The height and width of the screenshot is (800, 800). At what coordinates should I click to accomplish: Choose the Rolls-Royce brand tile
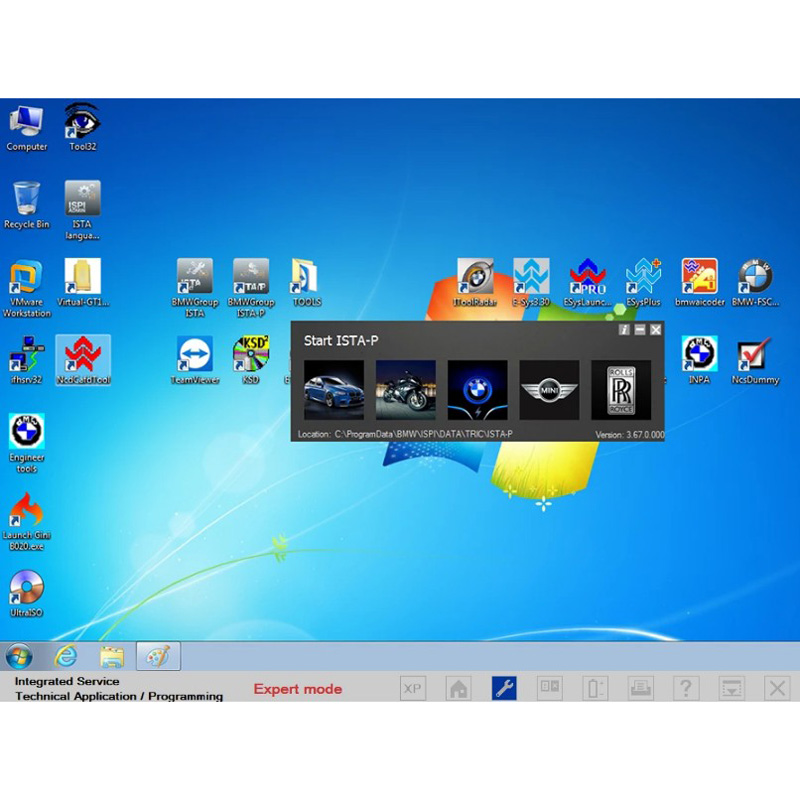pos(621,390)
